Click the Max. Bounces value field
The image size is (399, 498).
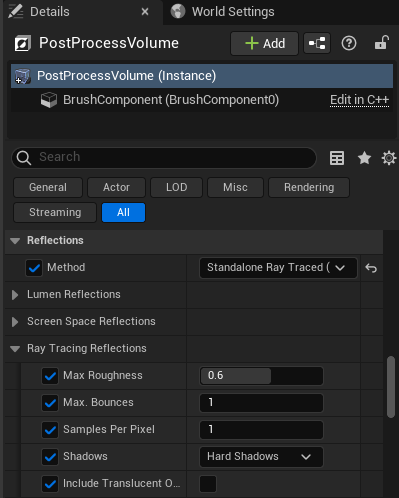click(x=261, y=403)
